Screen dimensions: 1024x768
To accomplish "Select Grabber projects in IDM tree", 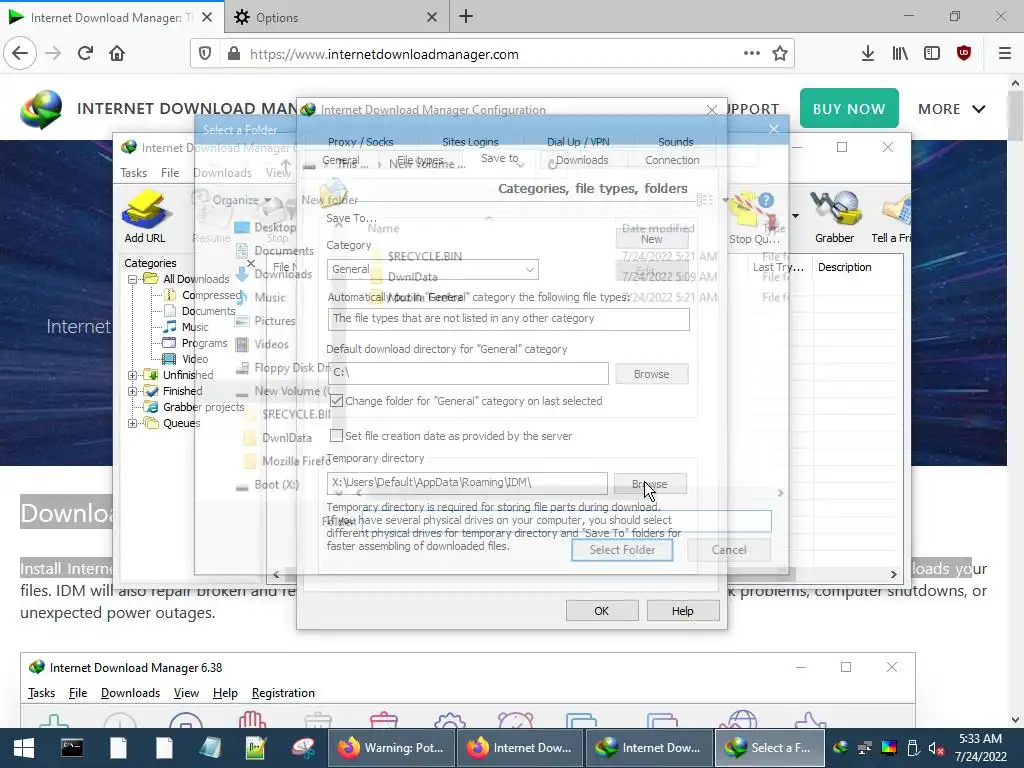I will (203, 407).
